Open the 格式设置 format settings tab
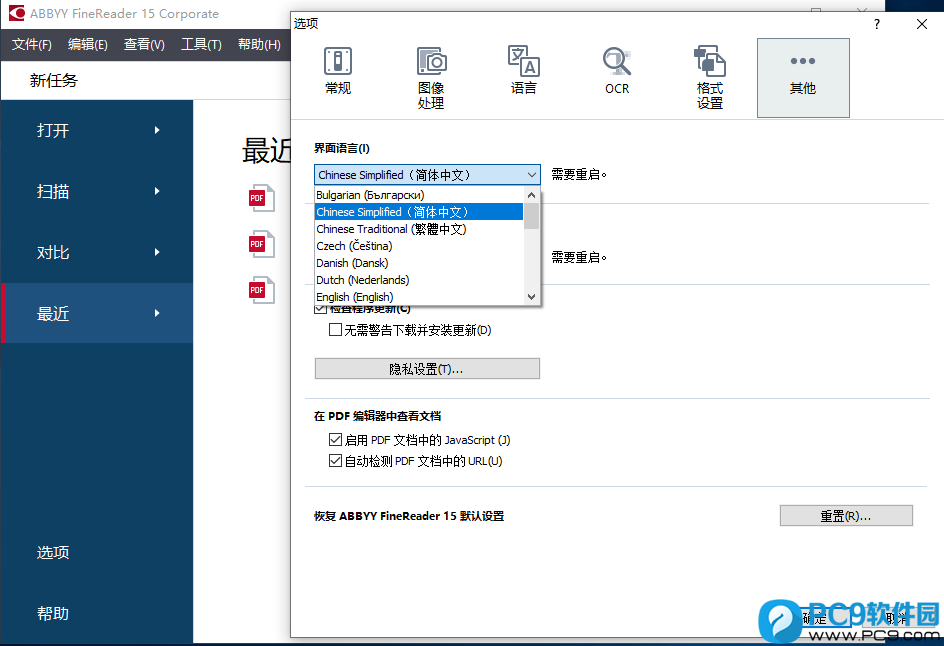The height and width of the screenshot is (646, 944). coord(710,78)
